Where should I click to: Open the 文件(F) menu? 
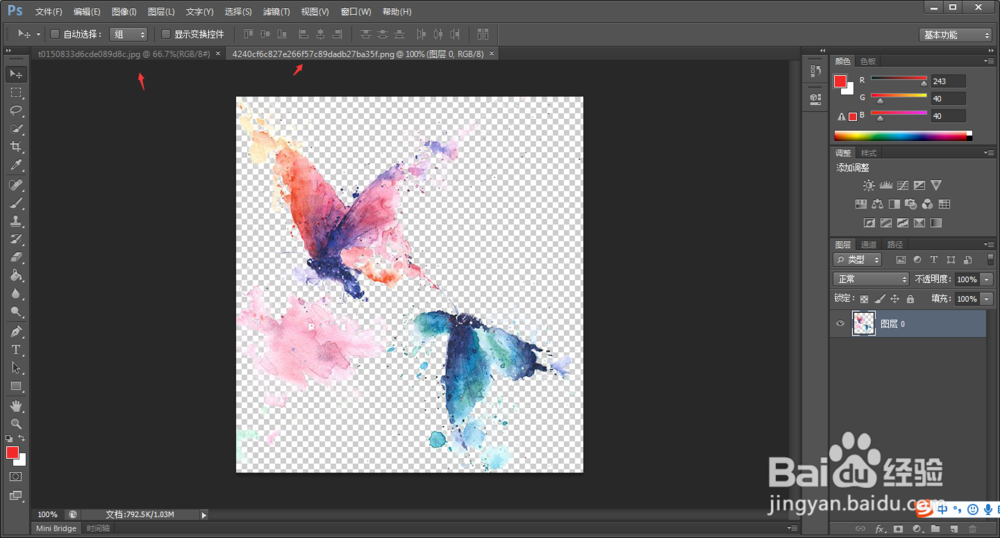tap(48, 11)
